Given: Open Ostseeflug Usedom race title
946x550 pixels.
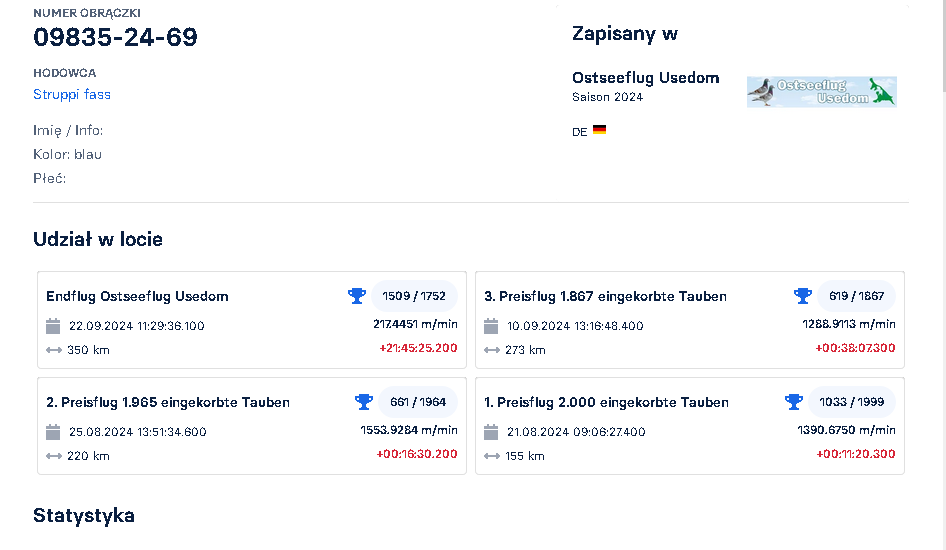Looking at the screenshot, I should tap(645, 78).
